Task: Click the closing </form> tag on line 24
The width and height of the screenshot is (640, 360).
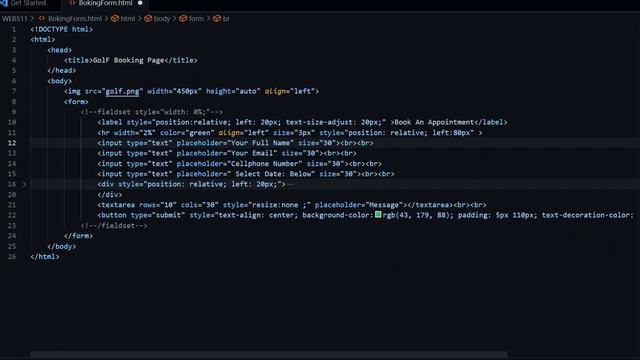Action: tap(78, 236)
